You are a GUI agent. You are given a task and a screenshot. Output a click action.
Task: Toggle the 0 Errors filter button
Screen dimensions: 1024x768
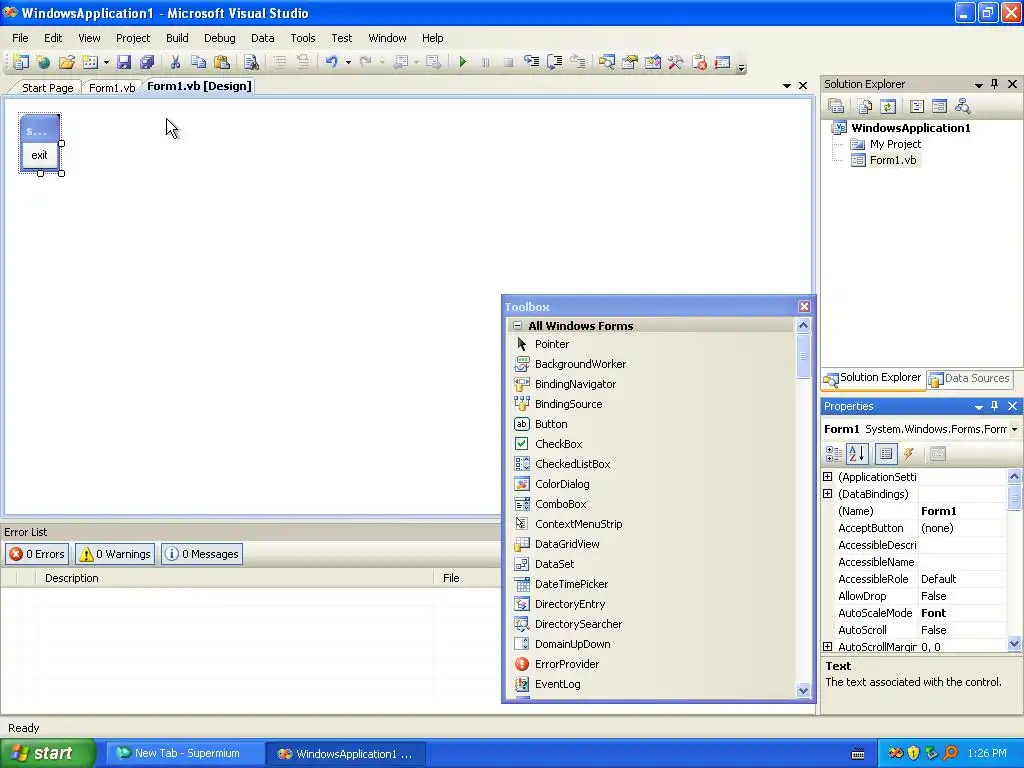click(x=37, y=554)
